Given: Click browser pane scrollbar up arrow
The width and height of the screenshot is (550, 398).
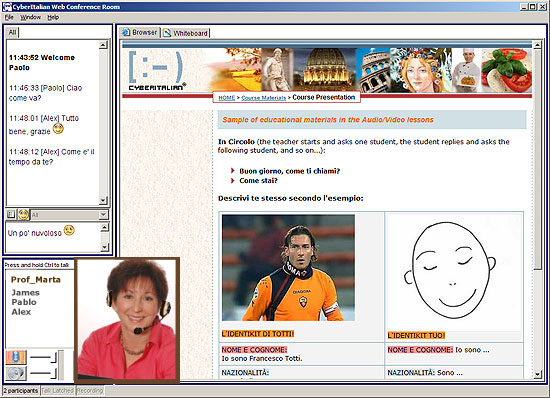Looking at the screenshot, I should click(537, 45).
